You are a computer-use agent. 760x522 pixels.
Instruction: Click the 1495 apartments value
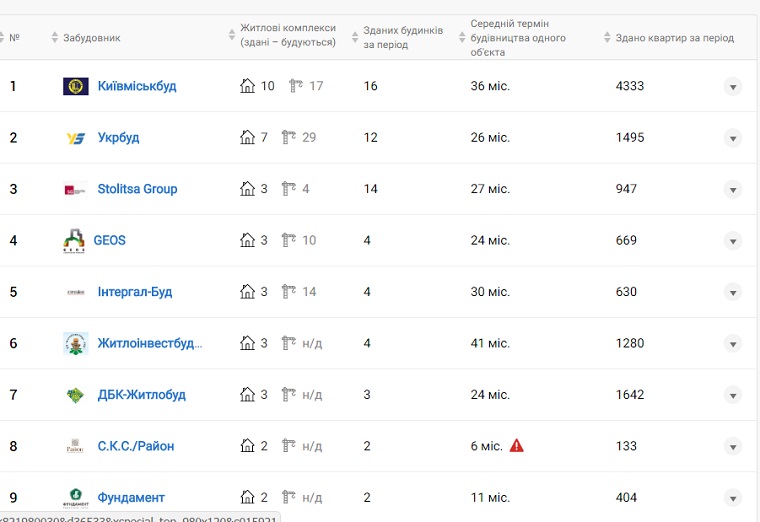630,137
